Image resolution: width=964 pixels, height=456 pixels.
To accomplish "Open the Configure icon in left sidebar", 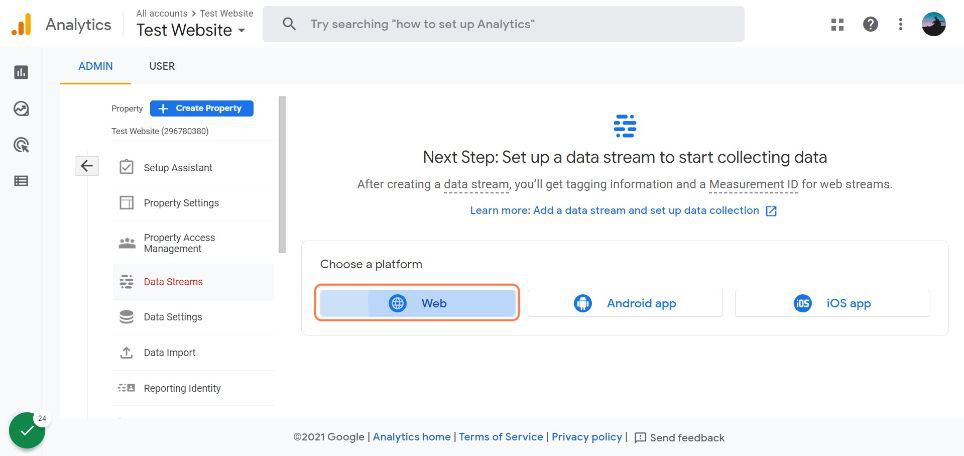I will (x=21, y=181).
